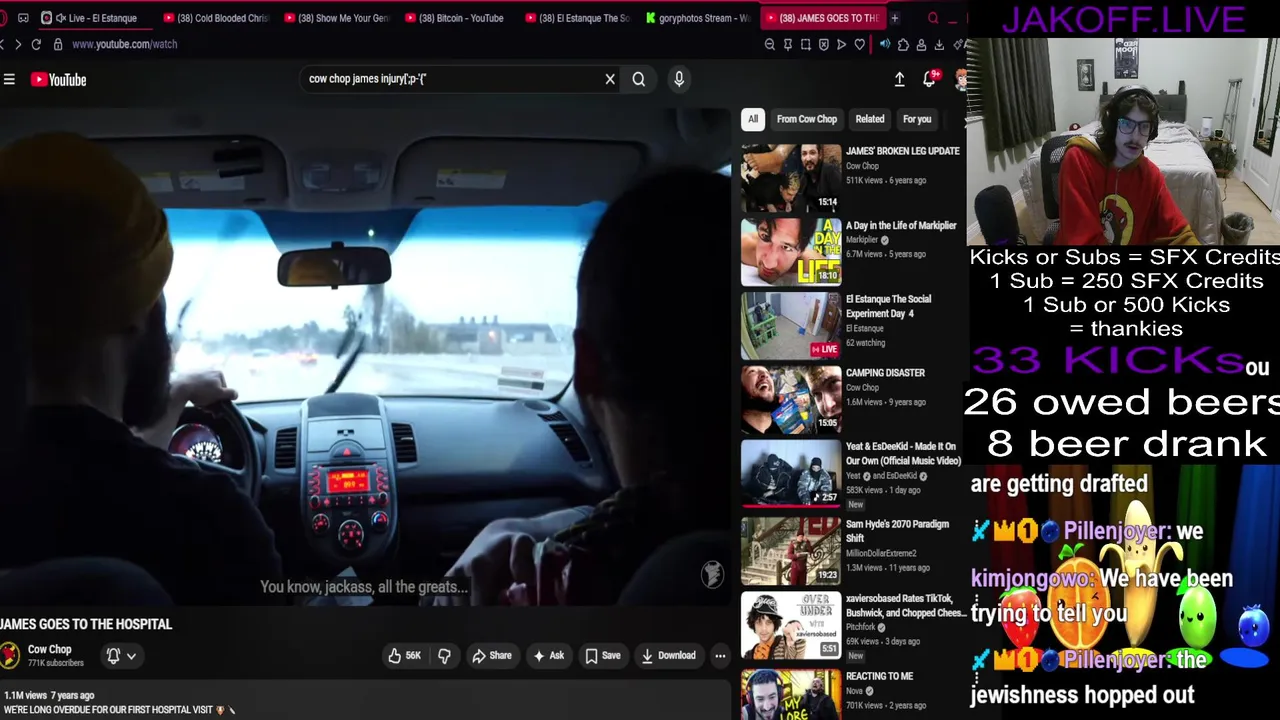Screen dimensions: 1280x720
Task: Click the JAMES GOES TO THE HOSPITAL title
Action: point(86,624)
